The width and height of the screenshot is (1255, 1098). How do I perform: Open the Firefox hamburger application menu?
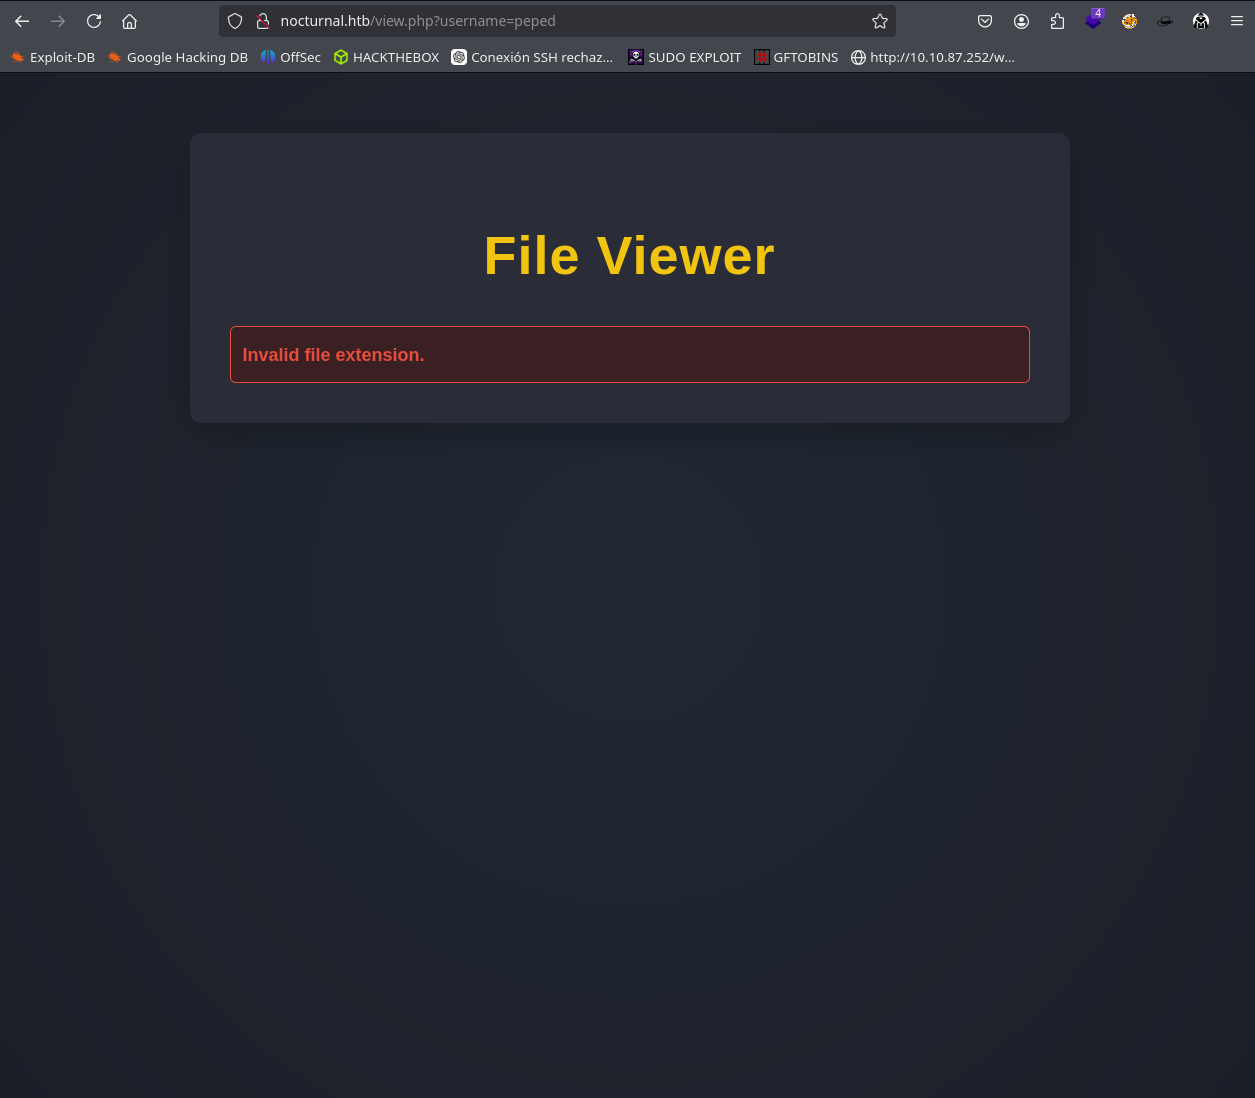coord(1237,21)
